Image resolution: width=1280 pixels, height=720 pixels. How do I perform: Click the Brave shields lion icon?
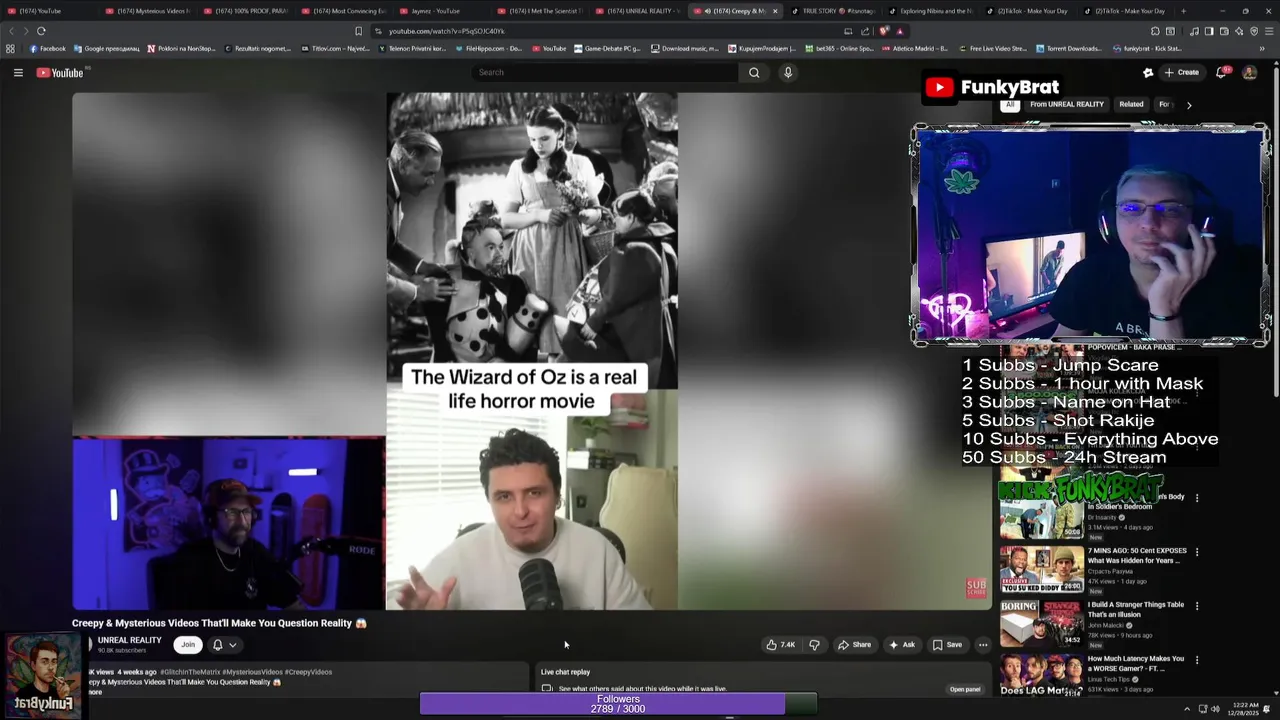click(884, 31)
